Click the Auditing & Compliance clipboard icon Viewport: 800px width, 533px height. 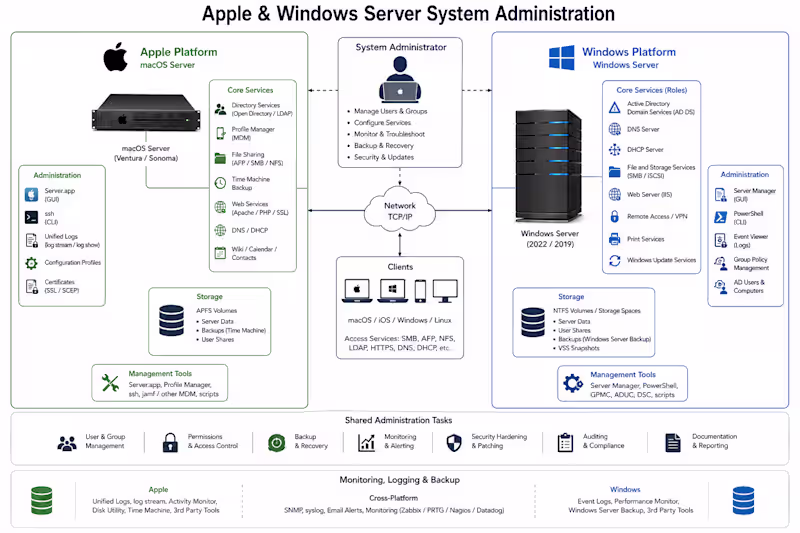565,443
